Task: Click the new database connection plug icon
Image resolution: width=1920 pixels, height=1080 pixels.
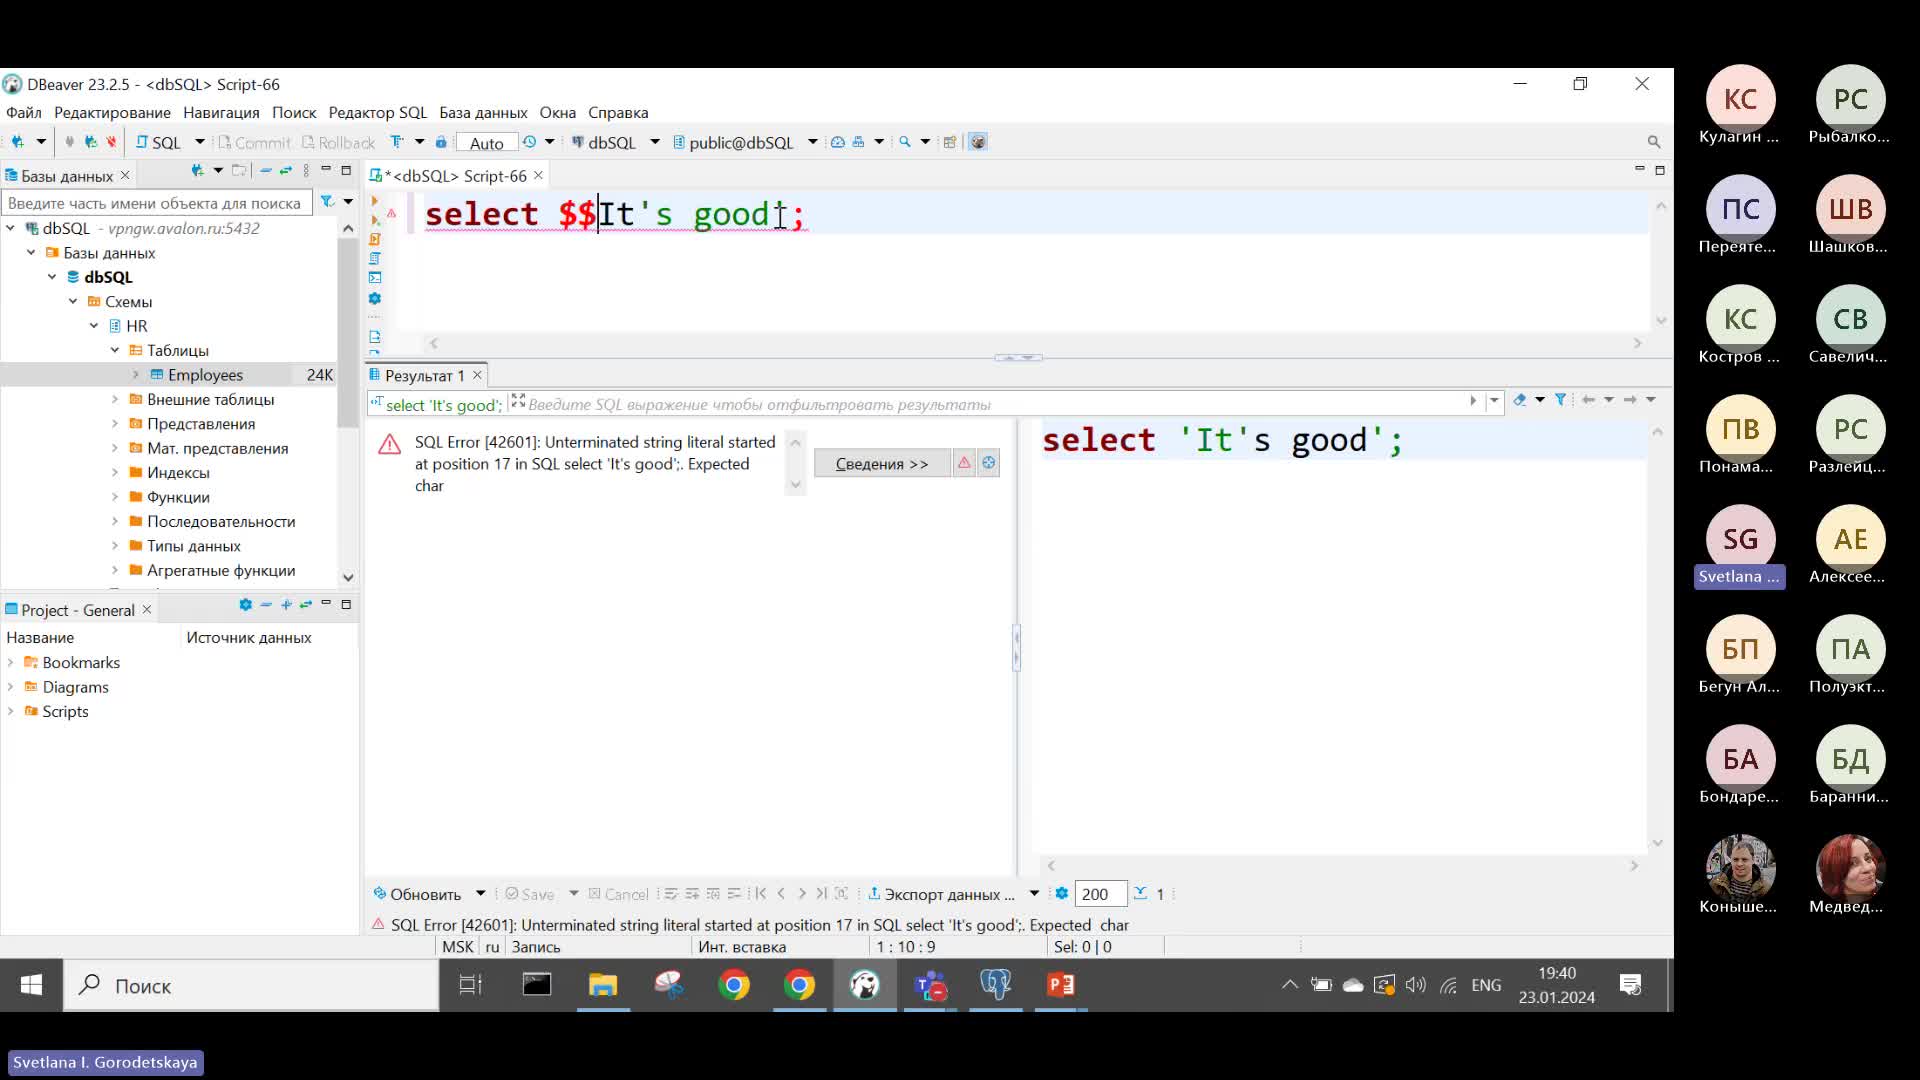Action: 17,142
